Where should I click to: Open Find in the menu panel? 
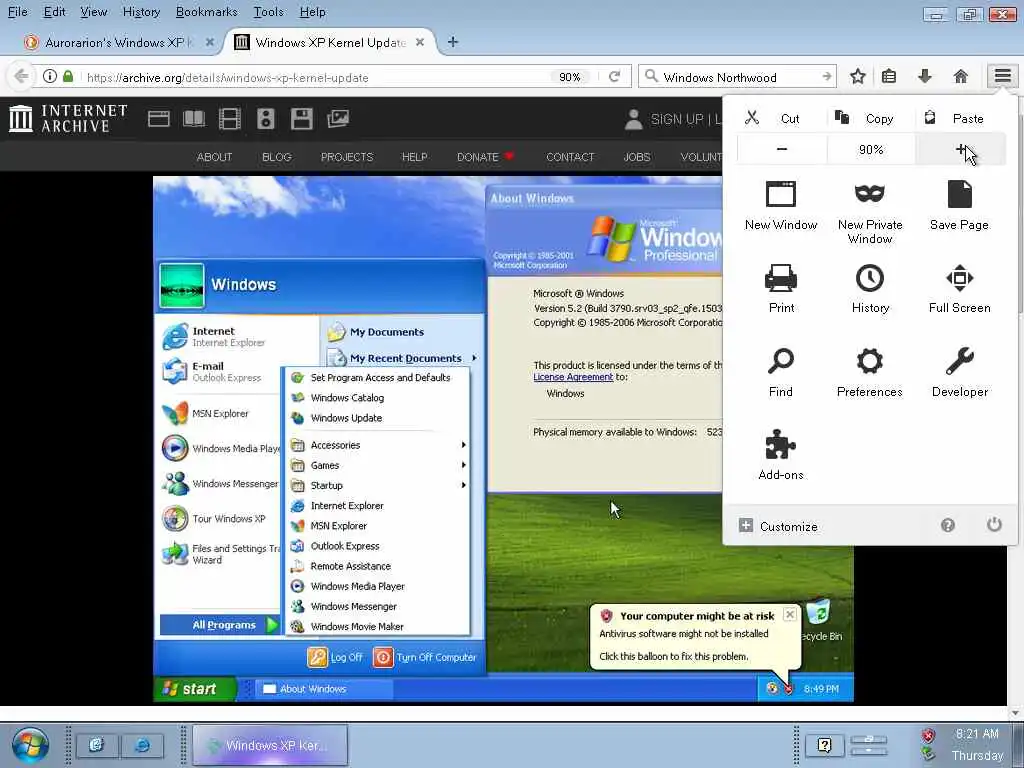[780, 372]
